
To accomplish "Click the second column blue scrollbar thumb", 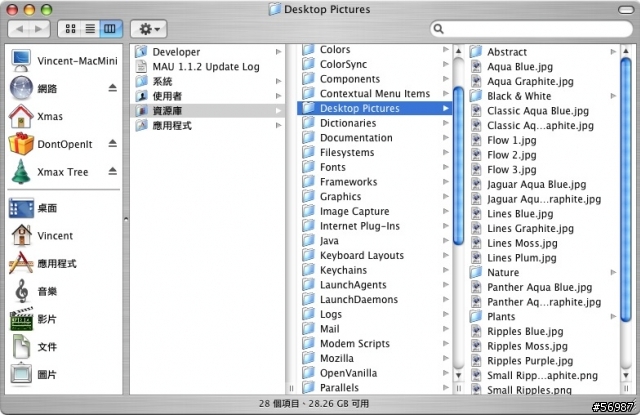I will pos(458,165).
